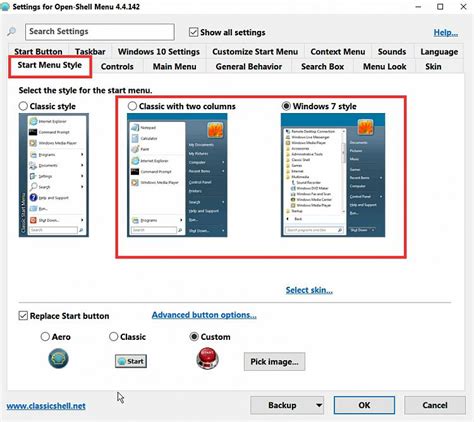The height and width of the screenshot is (422, 474).
Task: Open the Select skin... link
Action: (x=309, y=290)
